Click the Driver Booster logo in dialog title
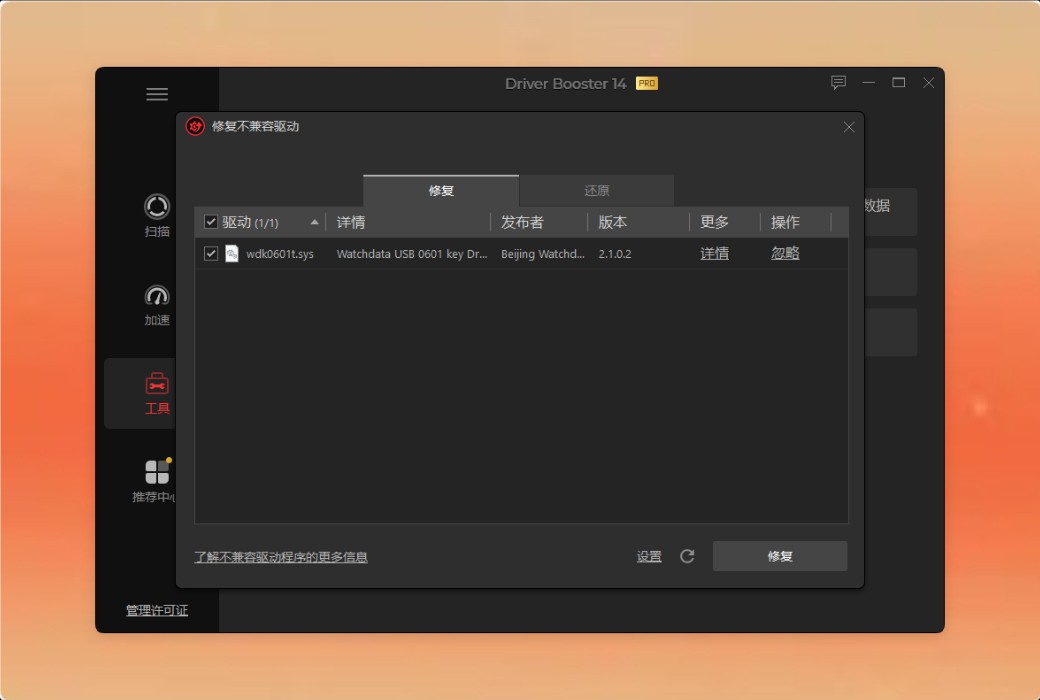The width and height of the screenshot is (1040, 700). pyautogui.click(x=195, y=126)
